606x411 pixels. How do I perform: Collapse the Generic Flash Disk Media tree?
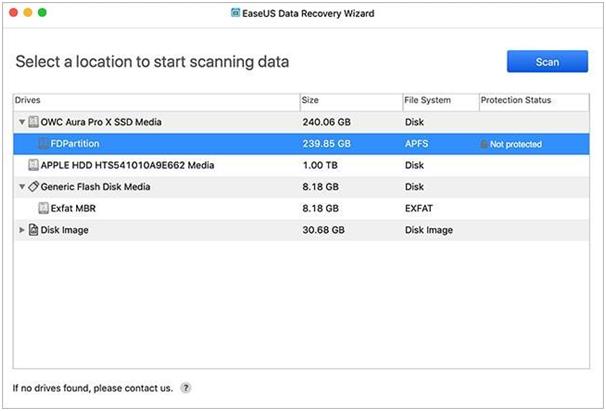click(22, 187)
